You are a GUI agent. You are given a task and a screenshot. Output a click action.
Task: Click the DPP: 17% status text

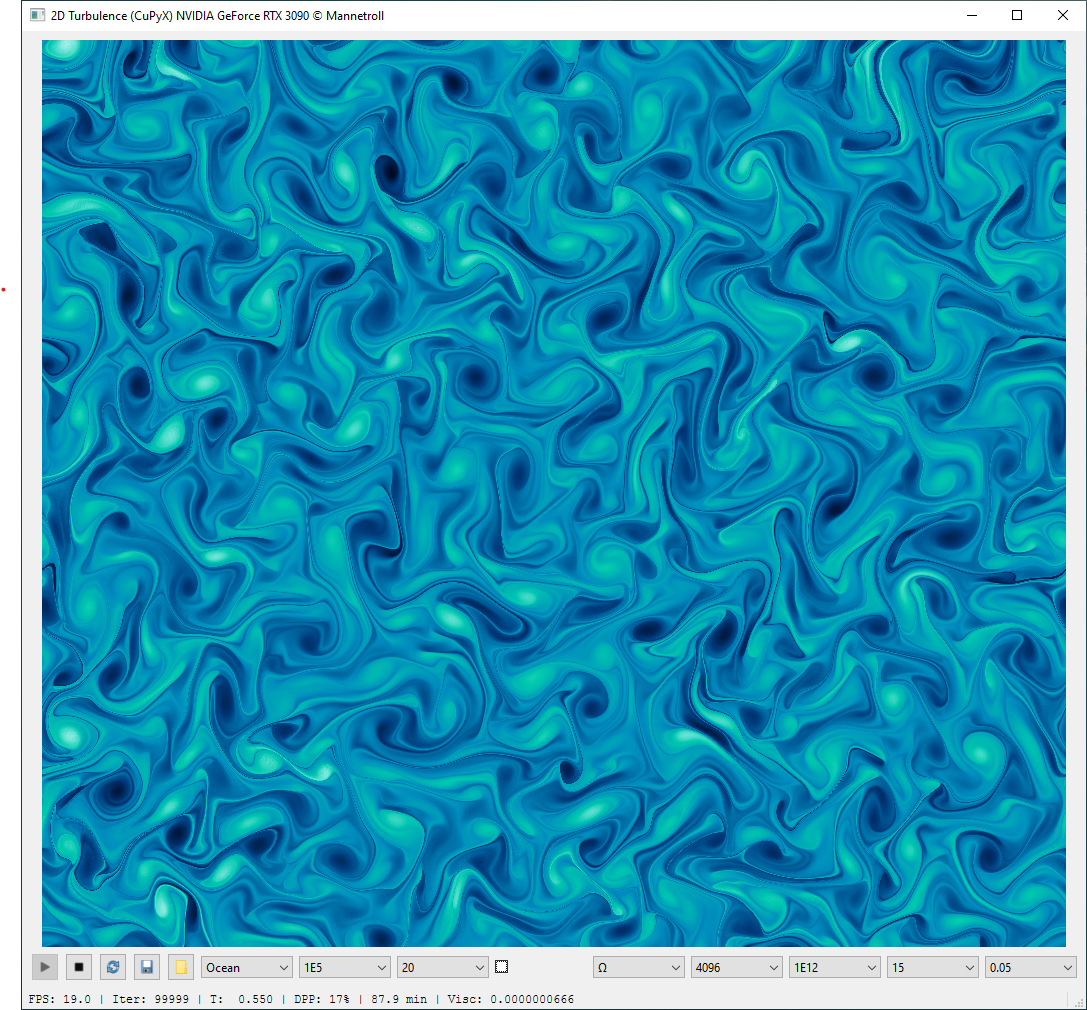[322, 999]
